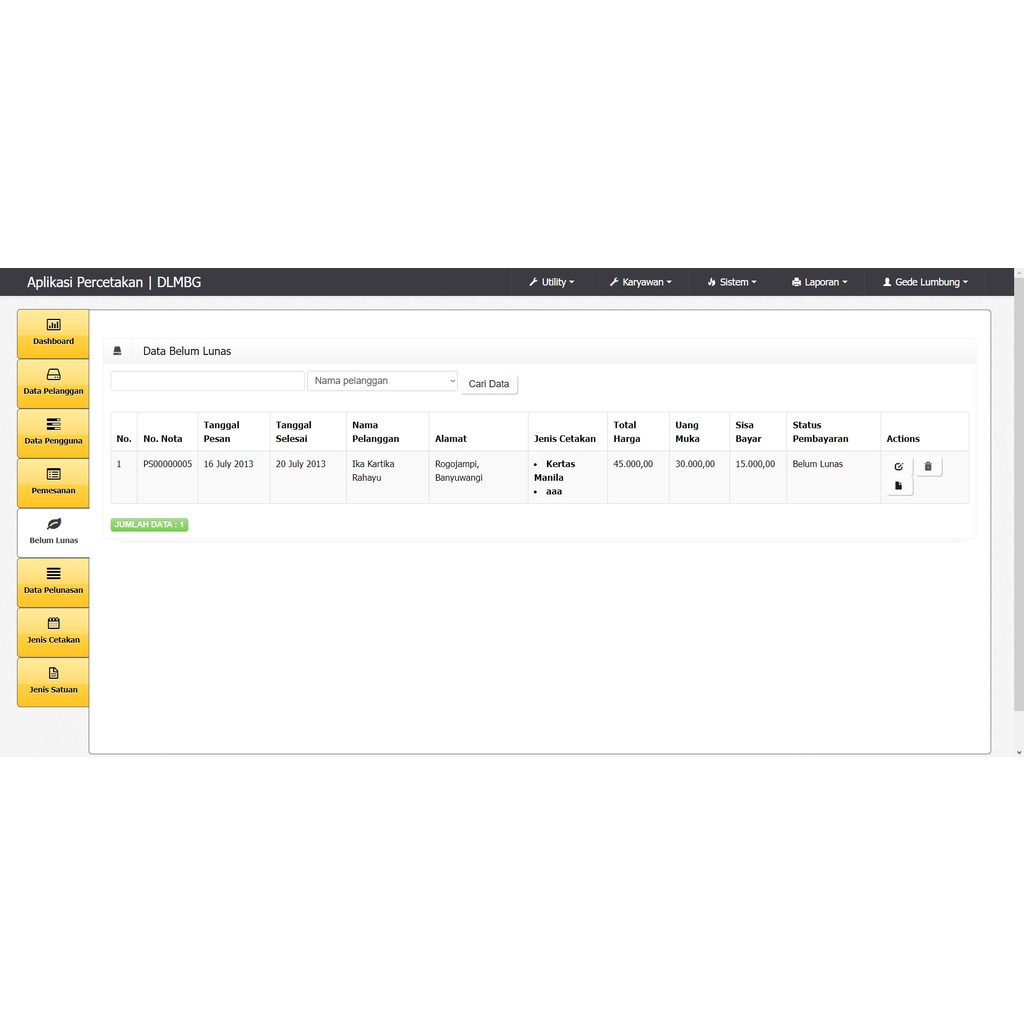
Task: Click the No. Nota column header
Action: coord(163,439)
